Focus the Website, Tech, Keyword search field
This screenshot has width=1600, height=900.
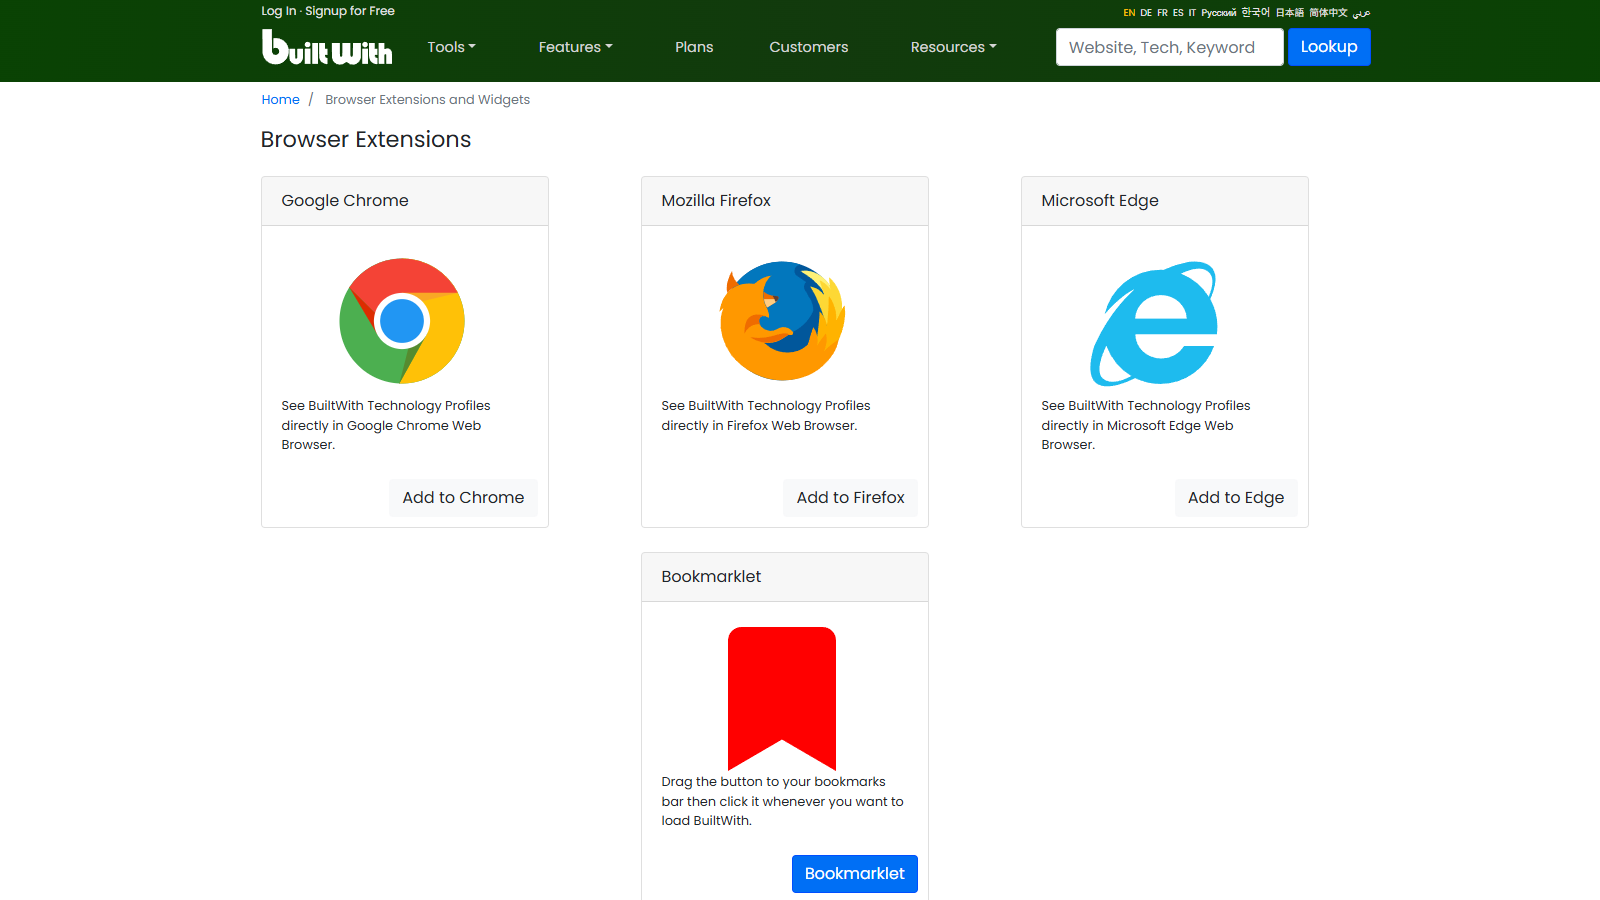1169,47
